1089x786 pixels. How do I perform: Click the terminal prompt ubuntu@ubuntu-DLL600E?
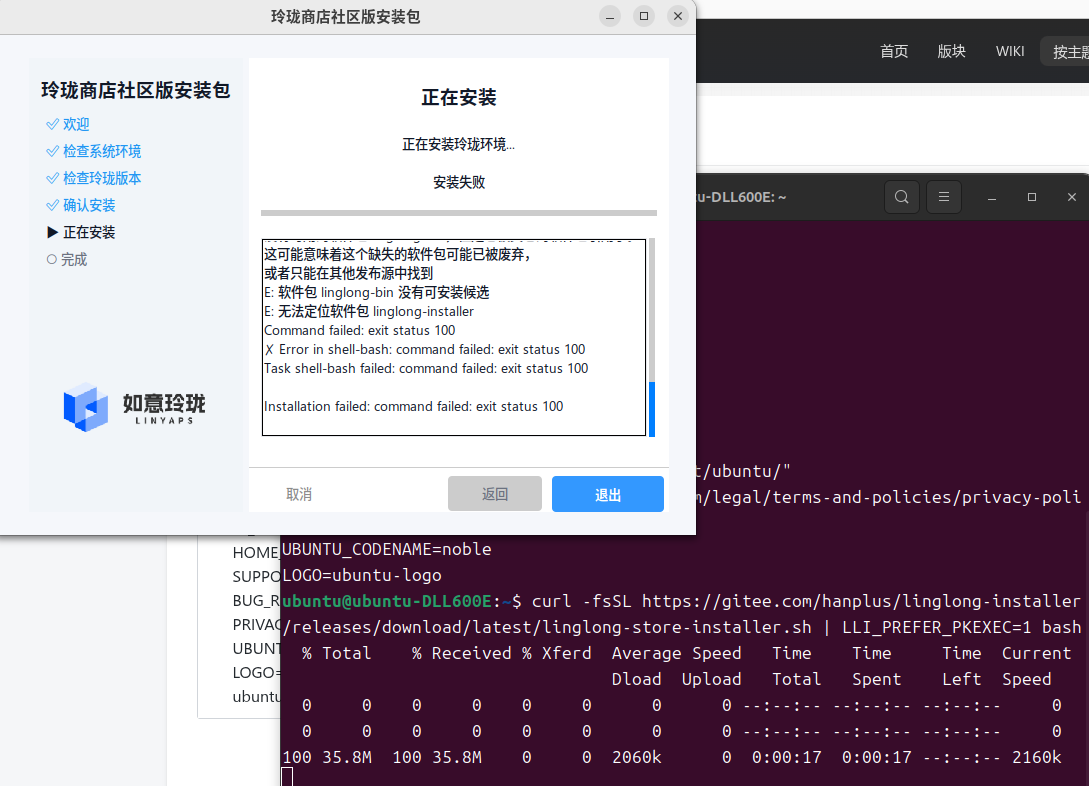tap(388, 601)
